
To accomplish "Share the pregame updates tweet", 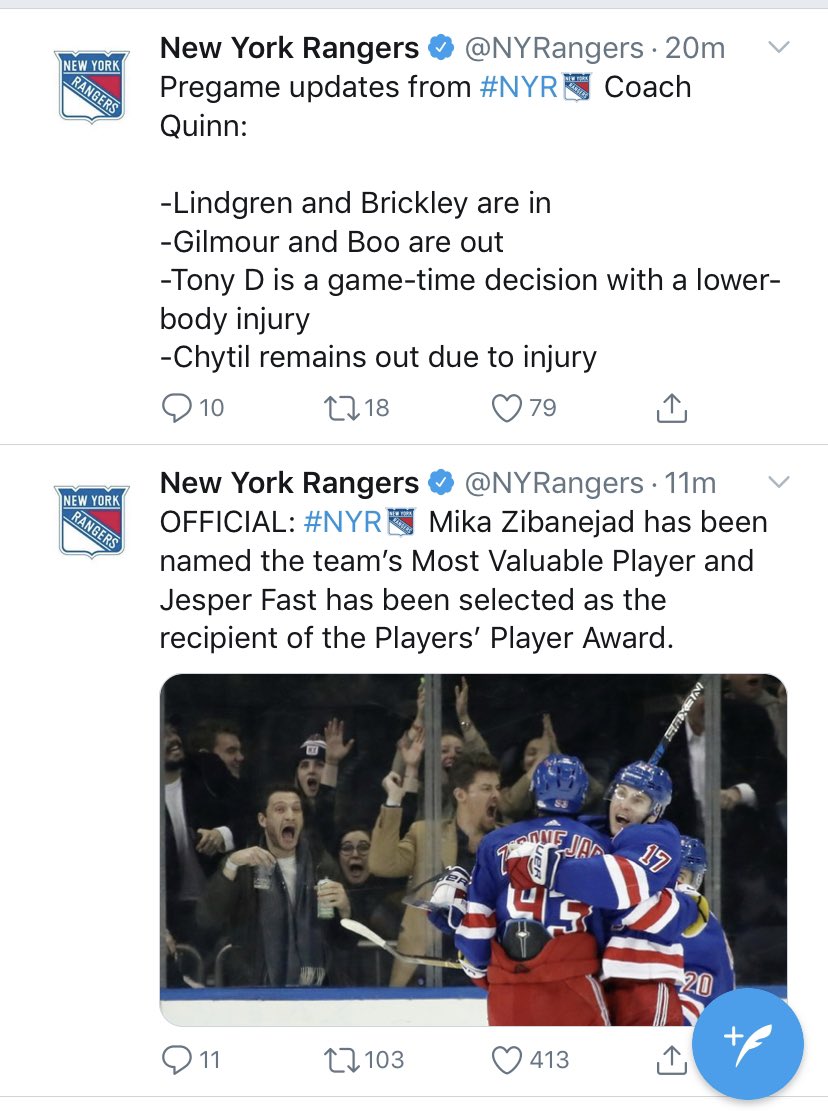I will tap(671, 408).
